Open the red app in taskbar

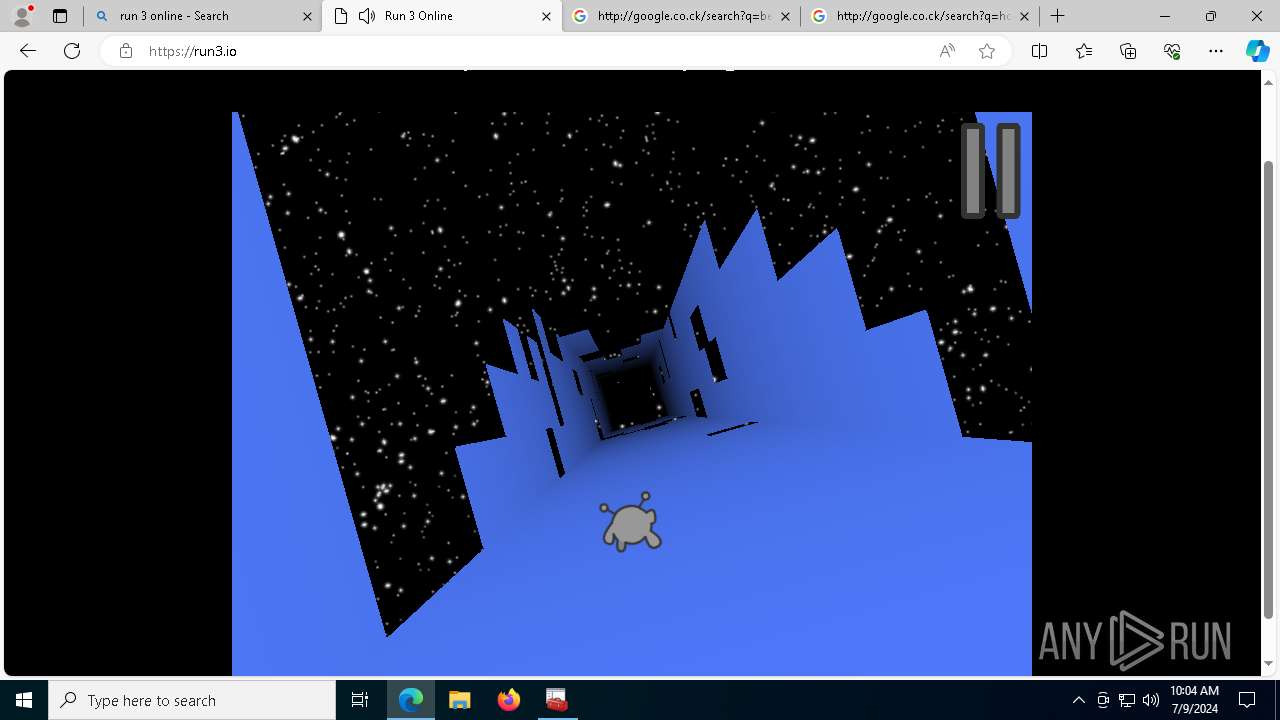[556, 700]
